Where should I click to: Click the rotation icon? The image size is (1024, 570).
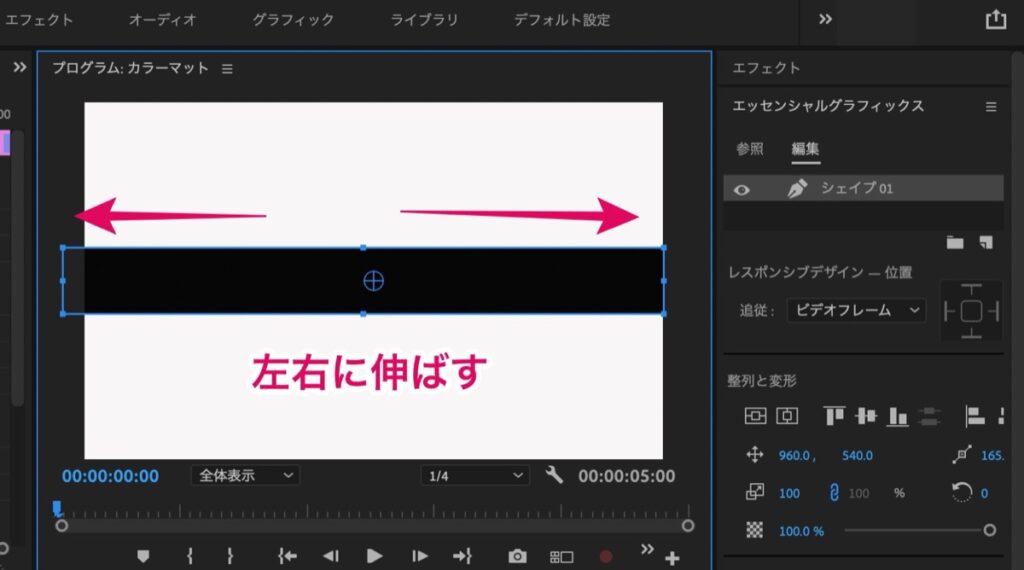pos(961,492)
